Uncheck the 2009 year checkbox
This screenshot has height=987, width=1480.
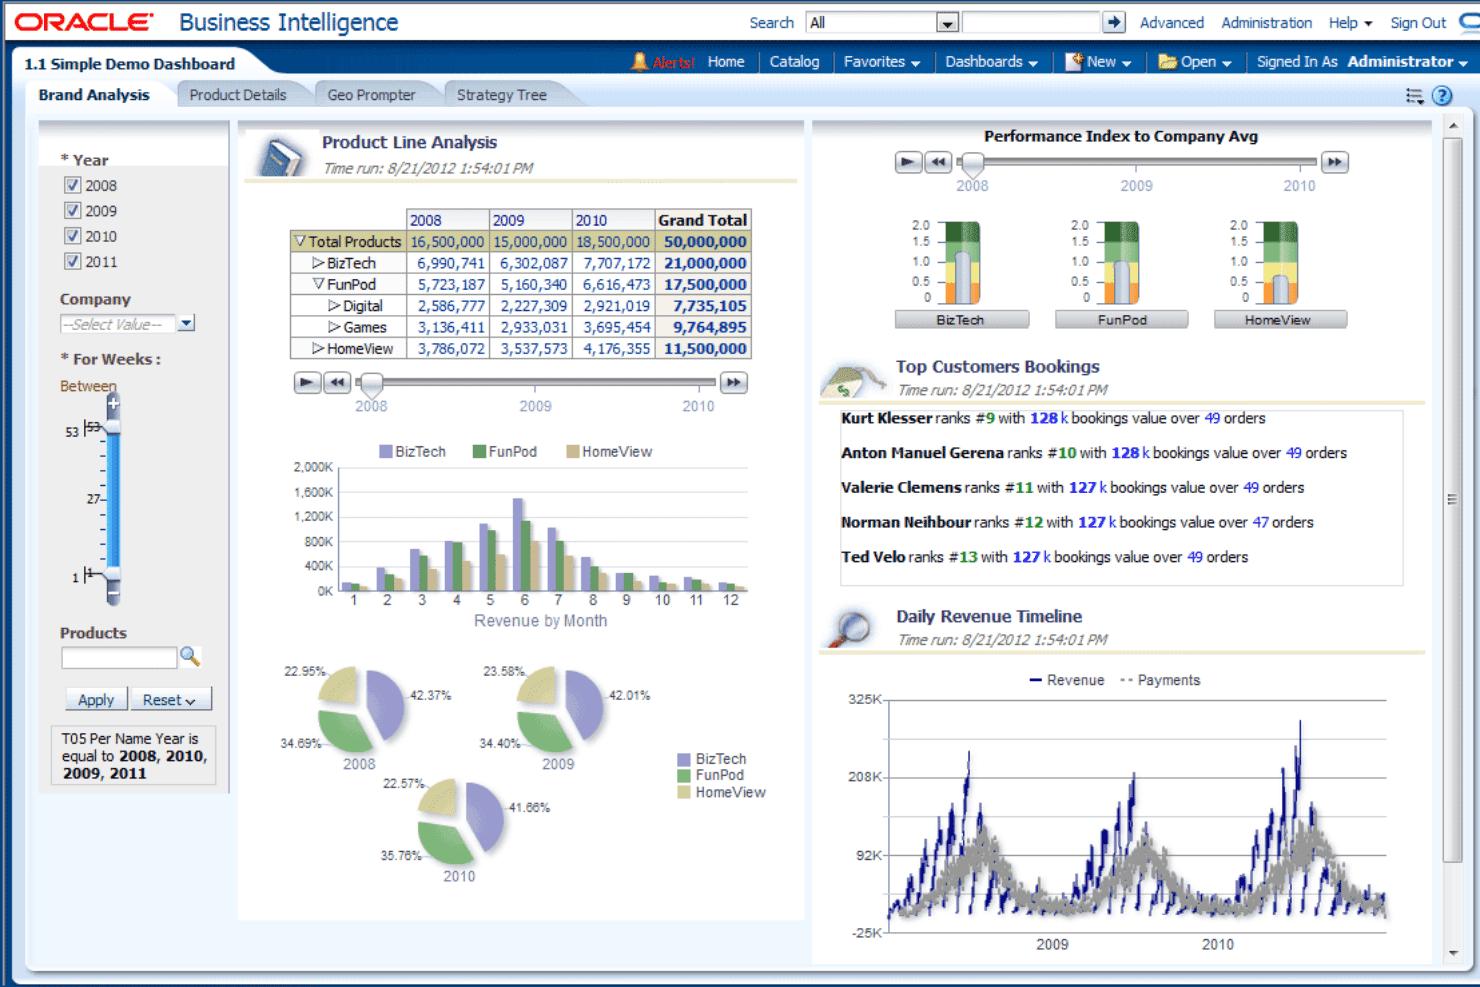(x=72, y=210)
